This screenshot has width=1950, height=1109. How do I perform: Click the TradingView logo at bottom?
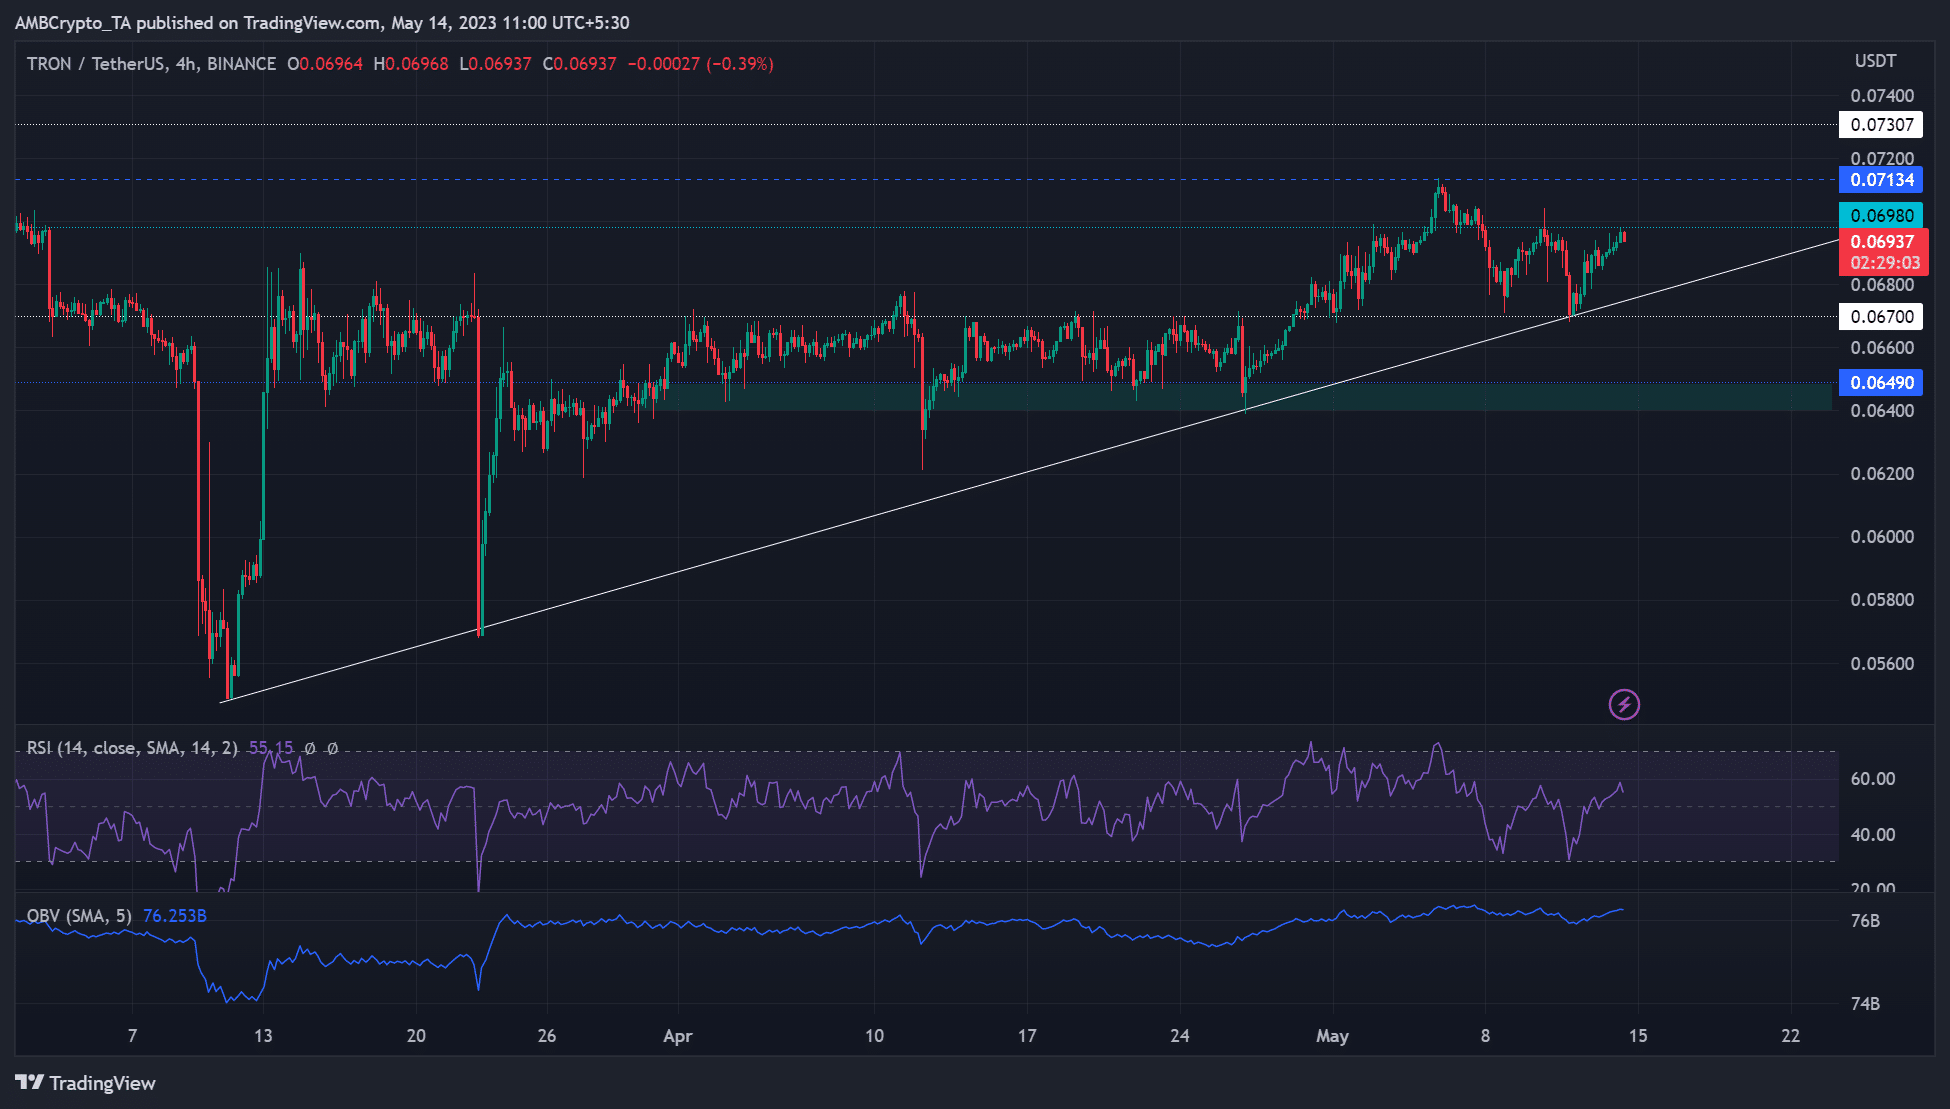[x=86, y=1083]
